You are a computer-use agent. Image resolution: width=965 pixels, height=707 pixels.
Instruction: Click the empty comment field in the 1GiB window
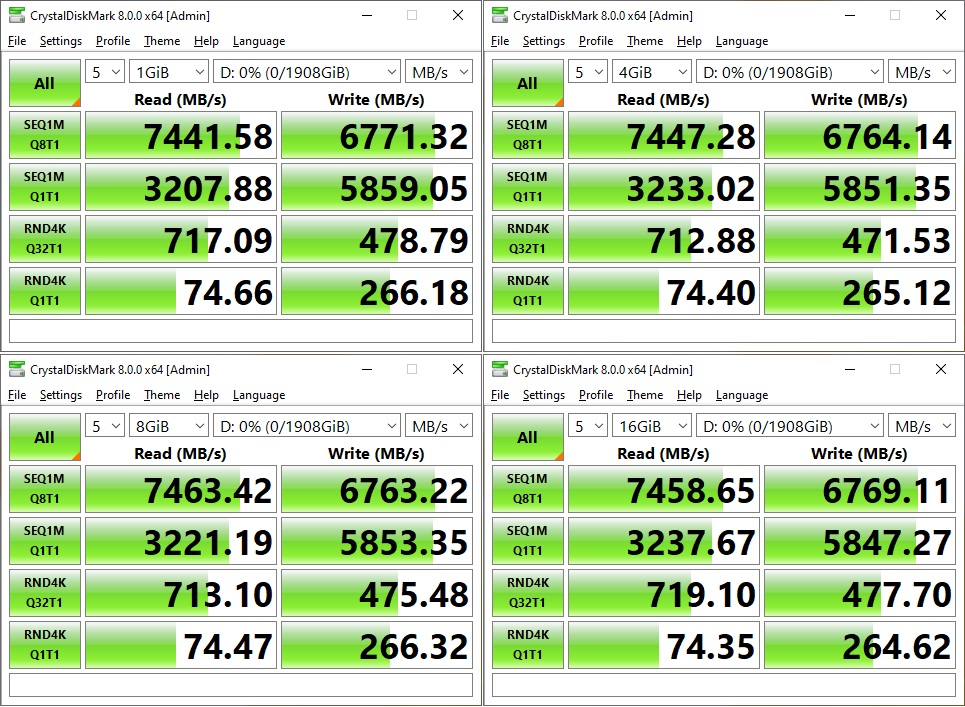pyautogui.click(x=240, y=331)
